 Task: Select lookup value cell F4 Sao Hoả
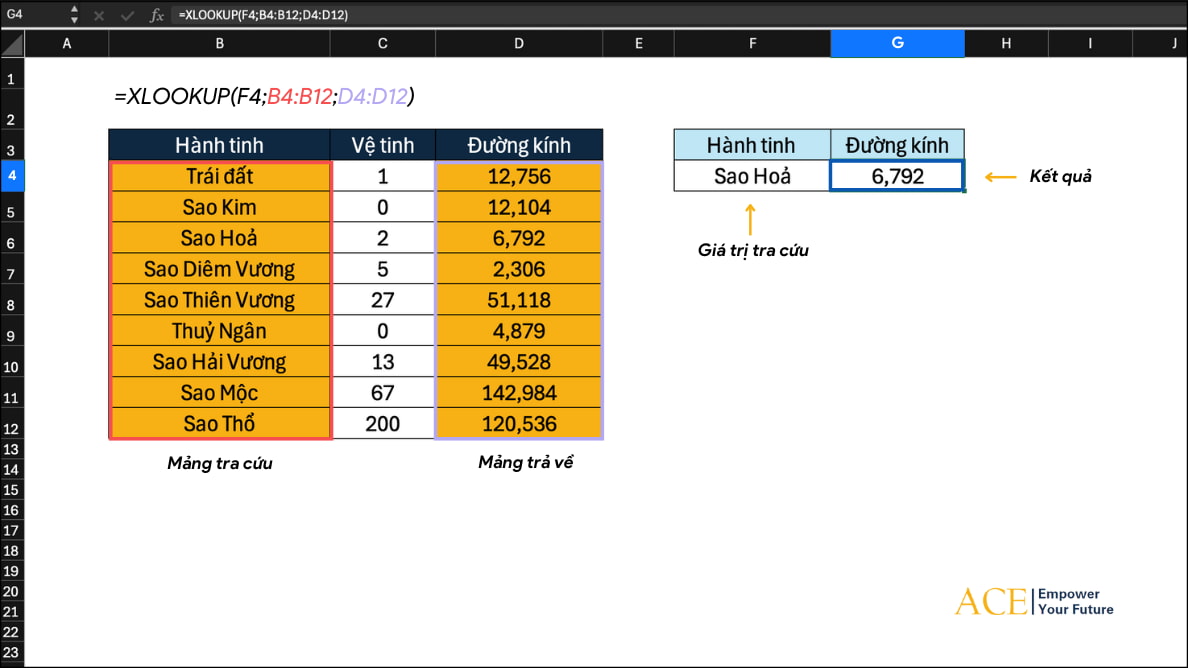tap(752, 176)
